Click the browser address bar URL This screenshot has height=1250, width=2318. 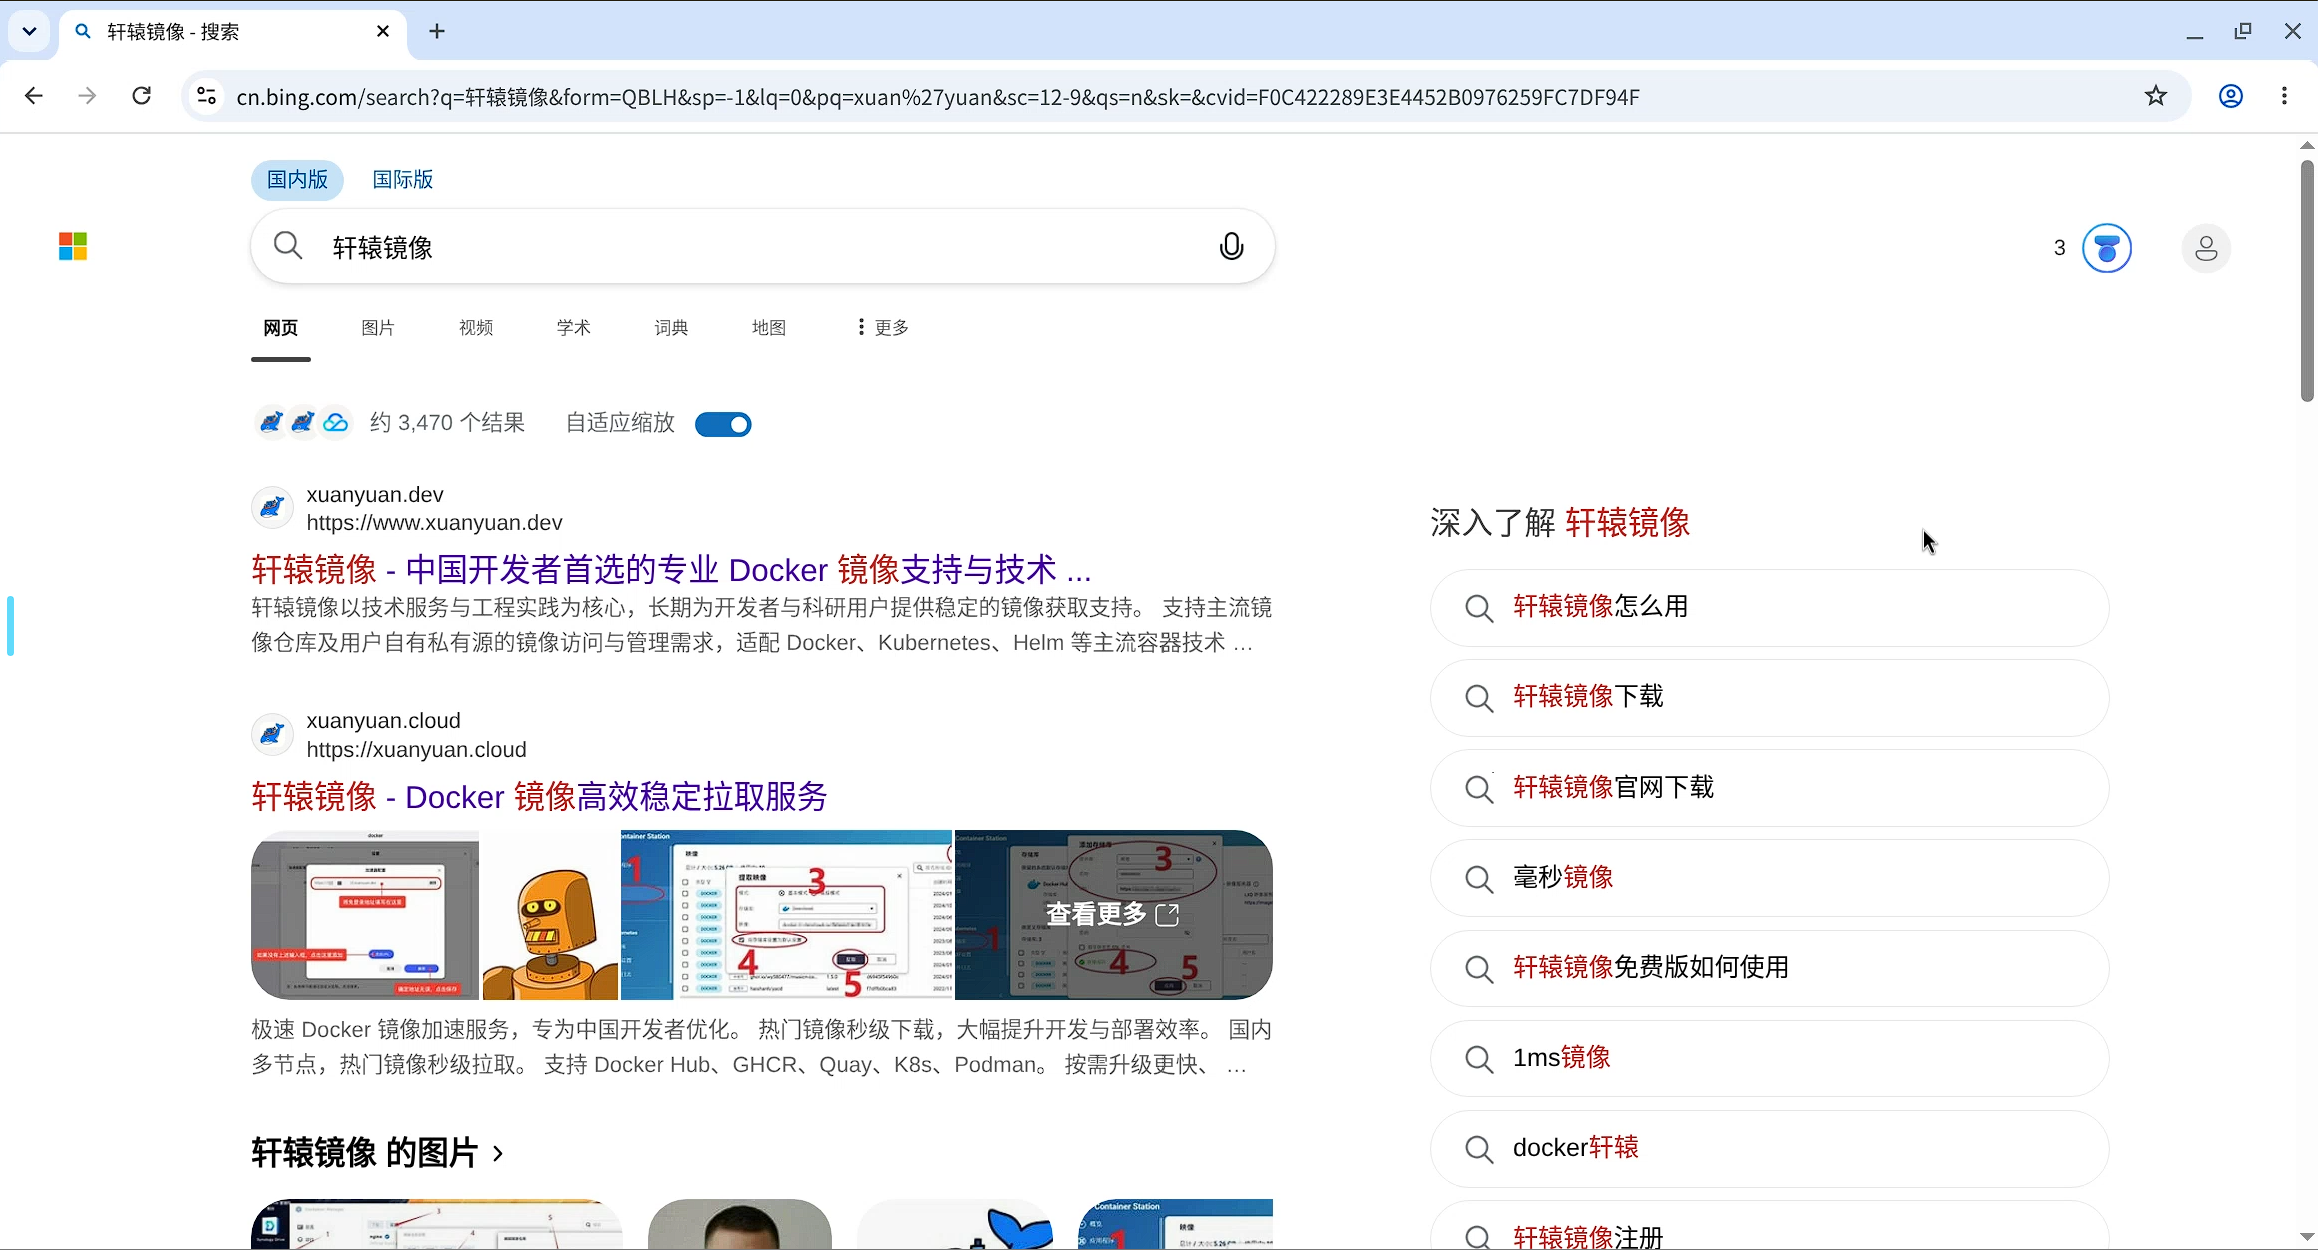(938, 97)
